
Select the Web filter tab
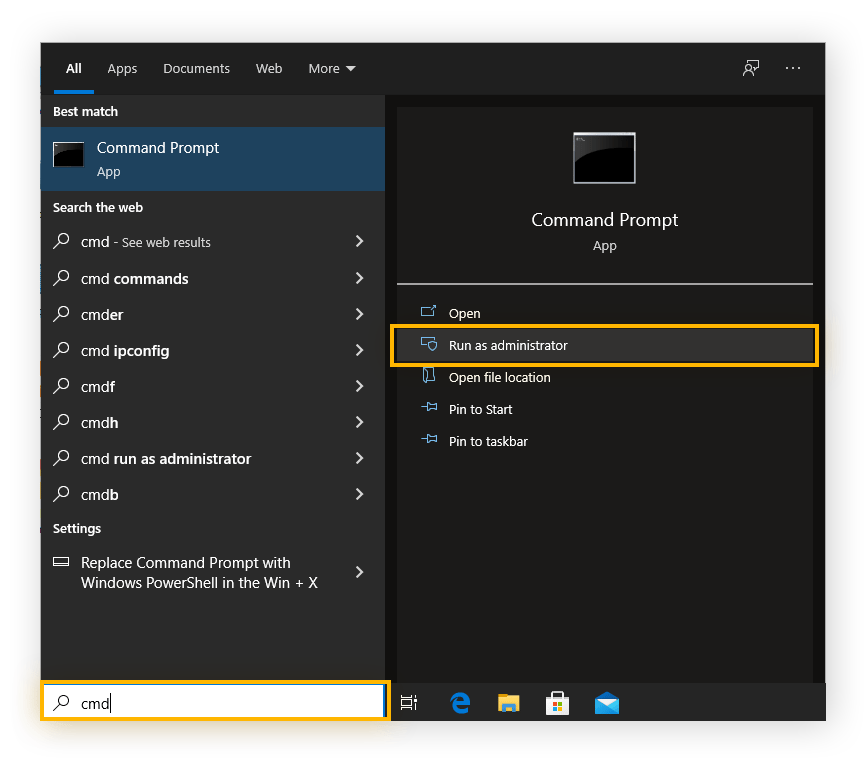click(269, 68)
